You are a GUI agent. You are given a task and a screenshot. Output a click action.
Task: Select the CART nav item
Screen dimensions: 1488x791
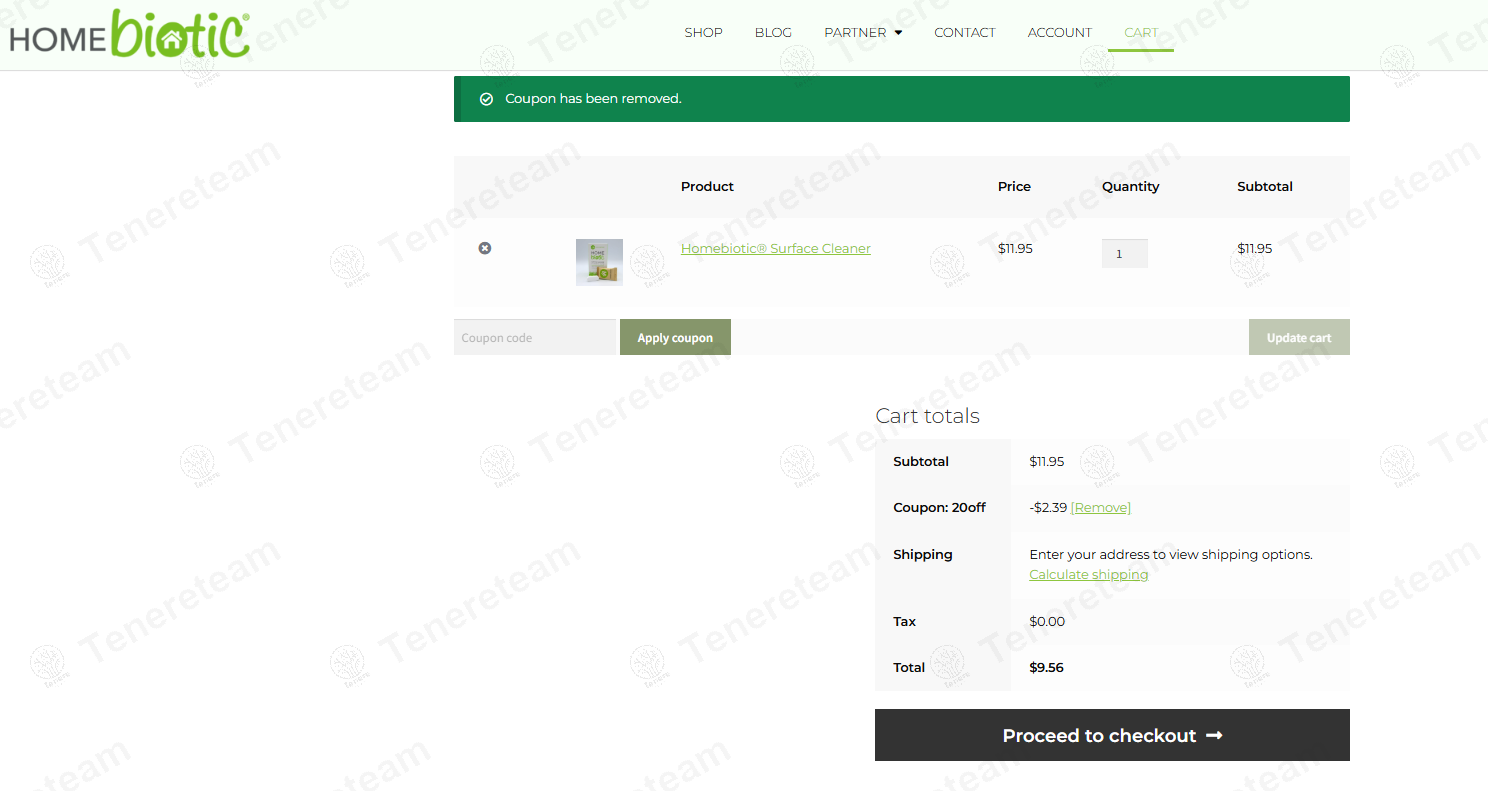point(1141,33)
